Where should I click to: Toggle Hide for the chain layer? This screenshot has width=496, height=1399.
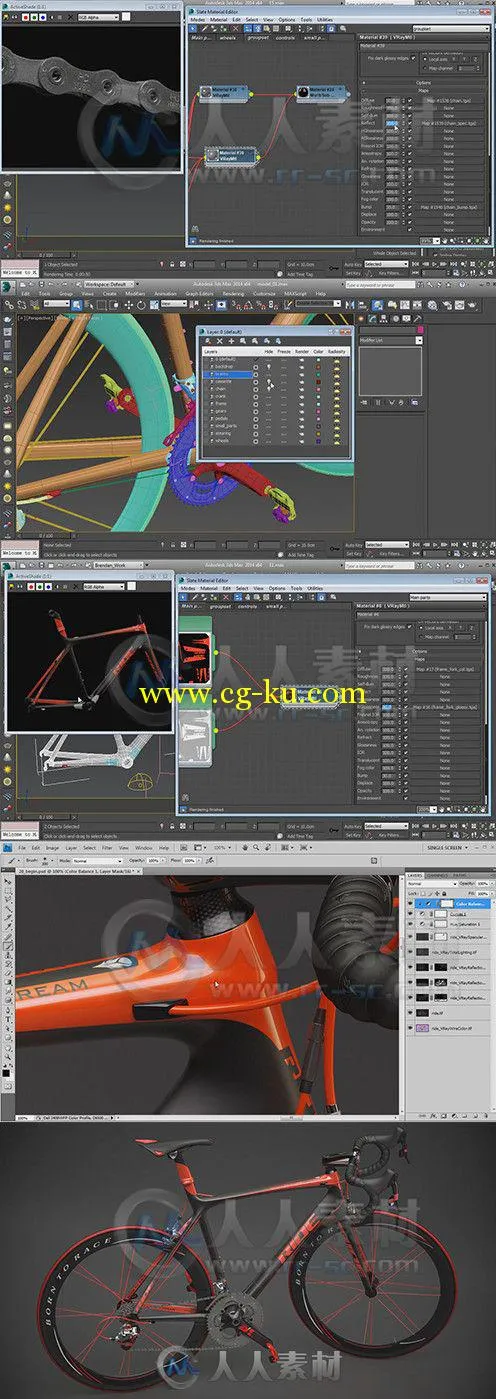268,389
